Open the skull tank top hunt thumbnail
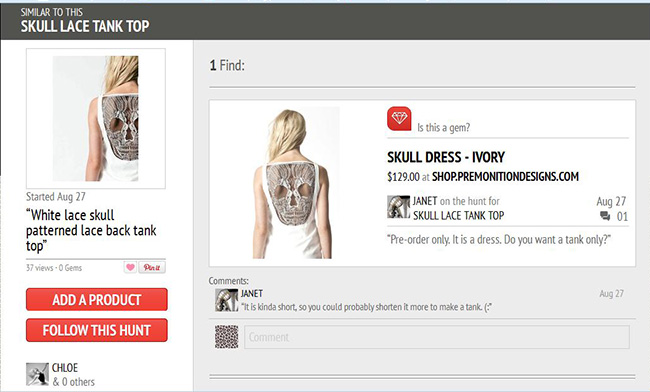Screen dimensions: 650x392 tap(96, 119)
